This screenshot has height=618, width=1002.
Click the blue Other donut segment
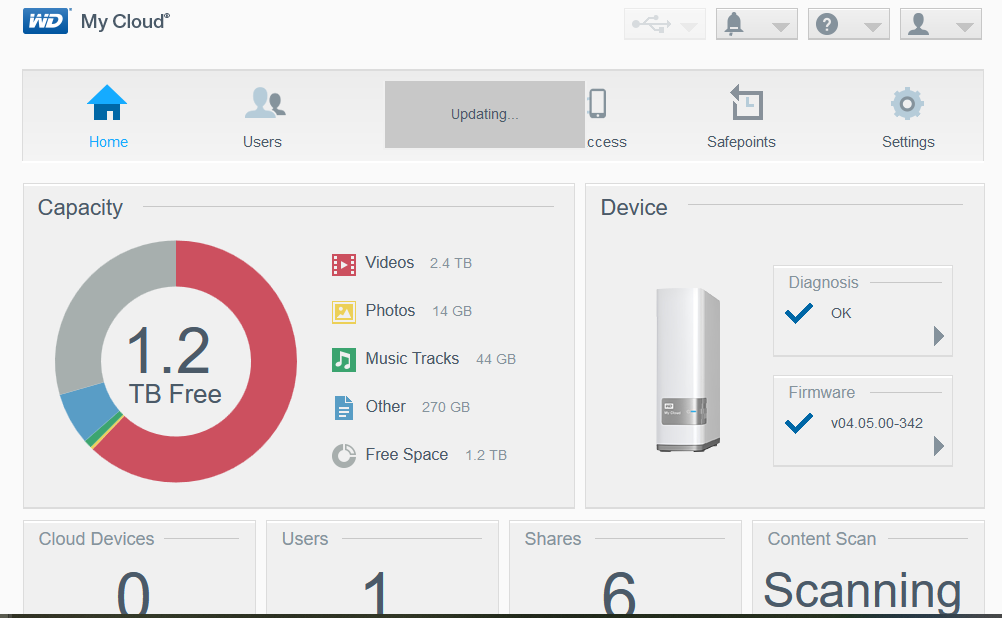point(89,409)
